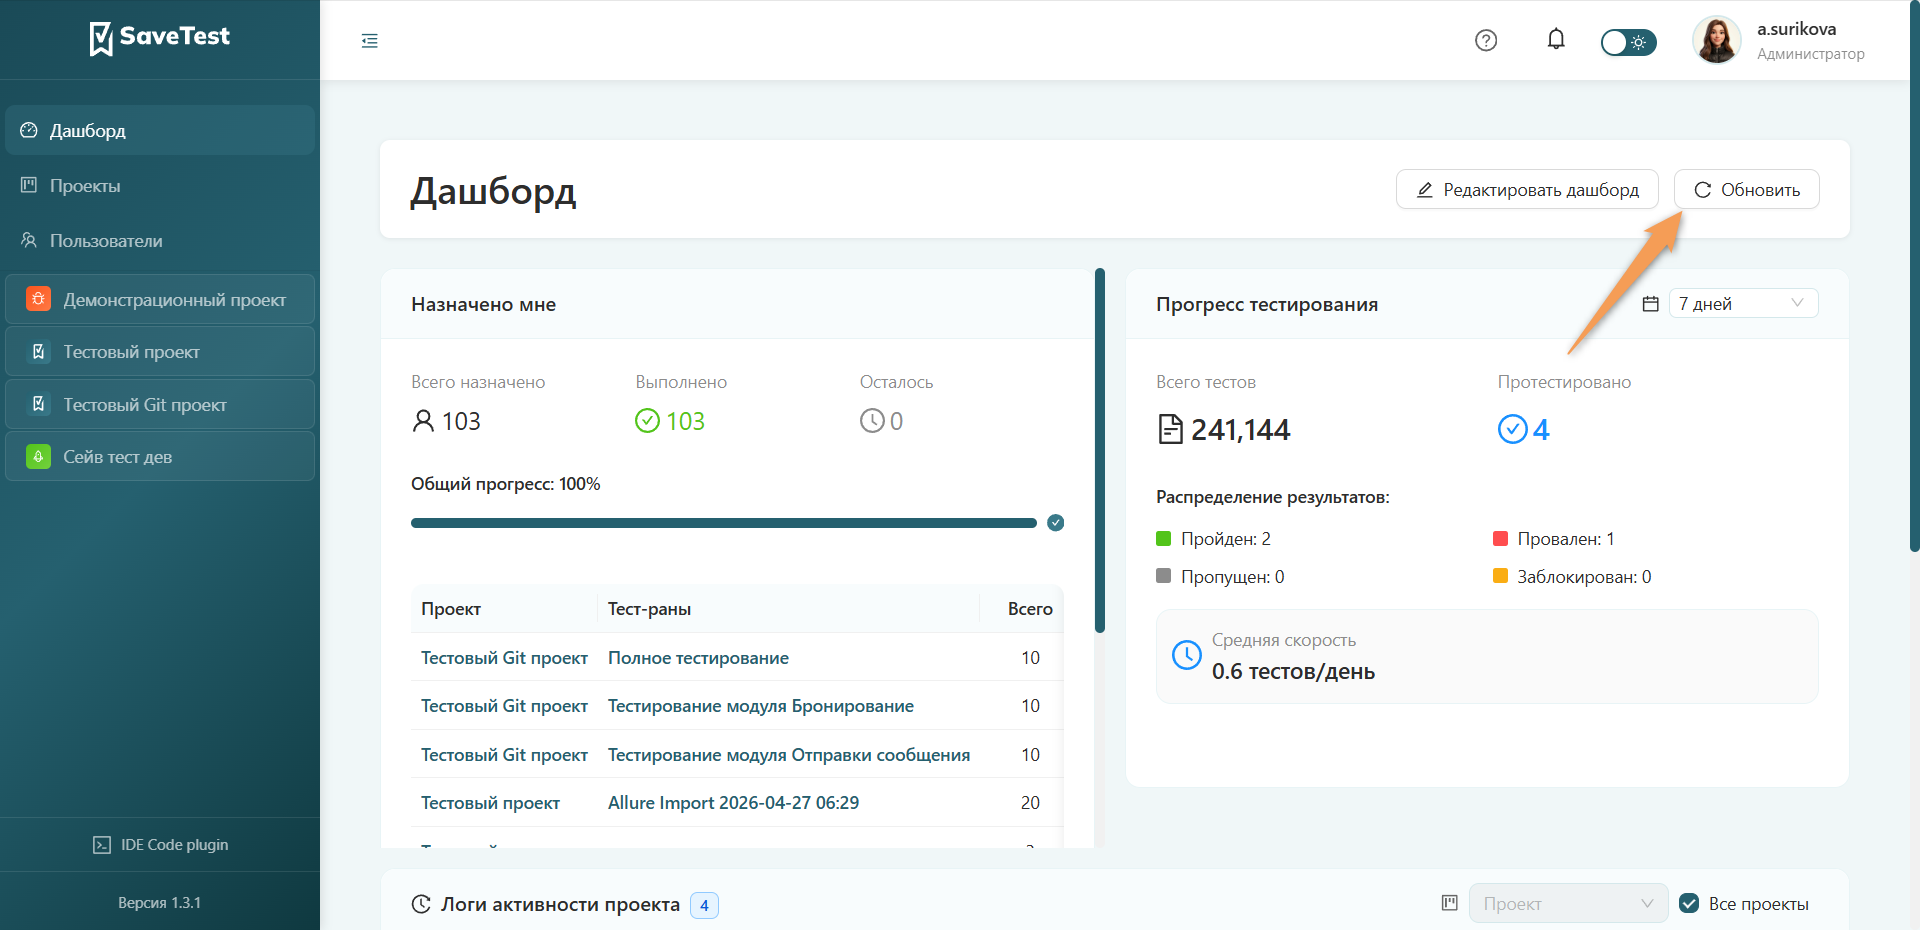Click the Проект column header
Viewport: 1920px width, 930px height.
504,609
